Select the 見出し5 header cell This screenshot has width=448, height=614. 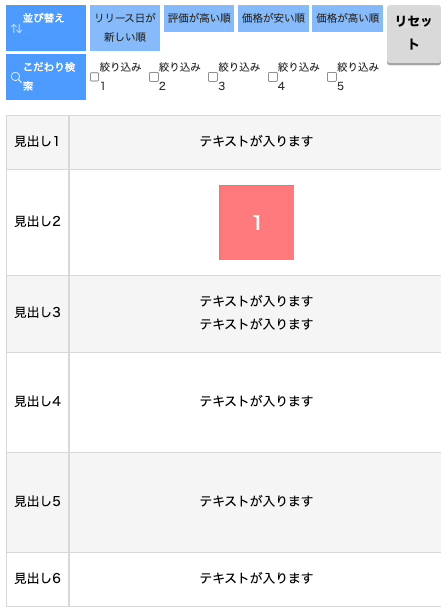(38, 502)
